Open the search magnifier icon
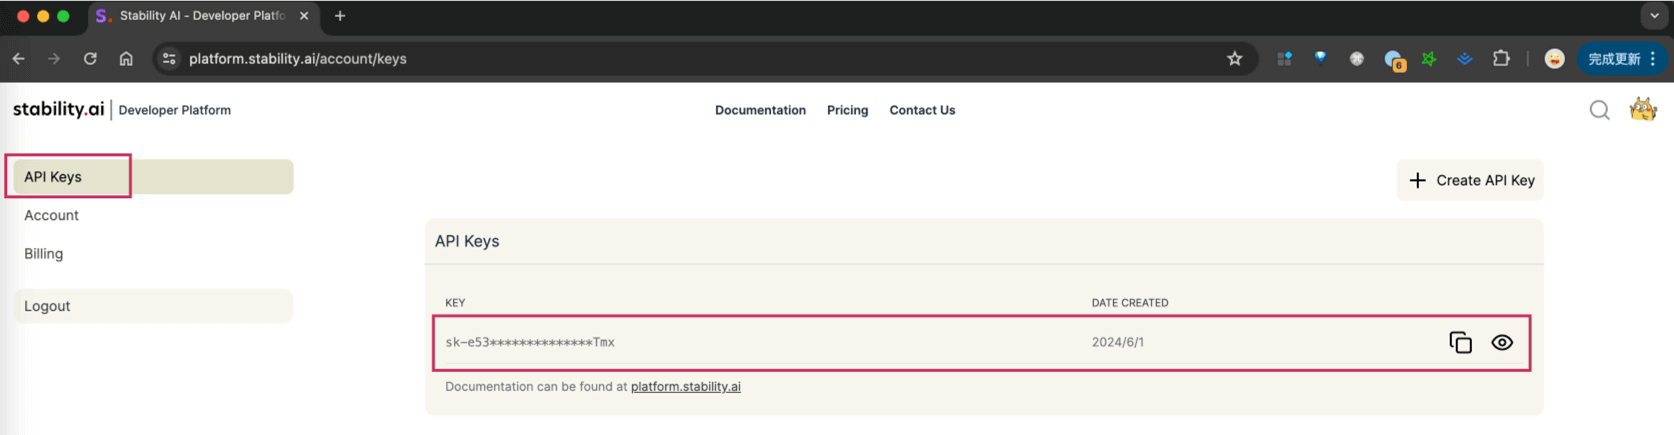 (1599, 110)
